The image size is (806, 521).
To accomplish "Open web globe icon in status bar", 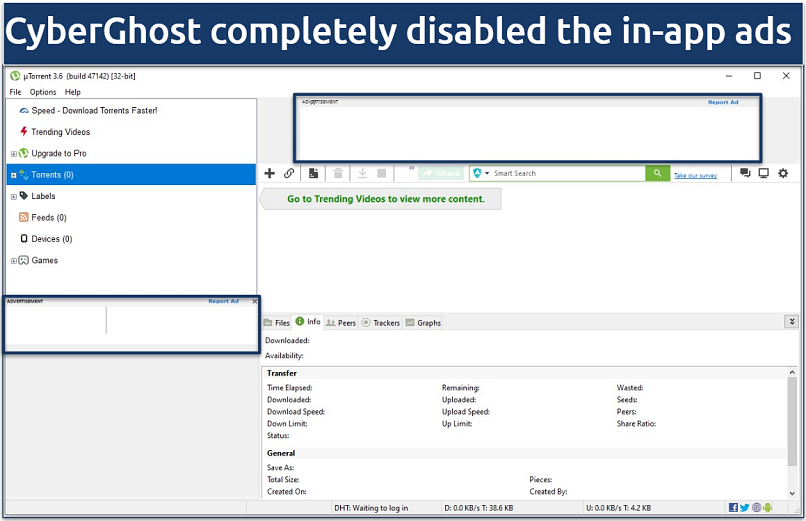I will pos(757,508).
